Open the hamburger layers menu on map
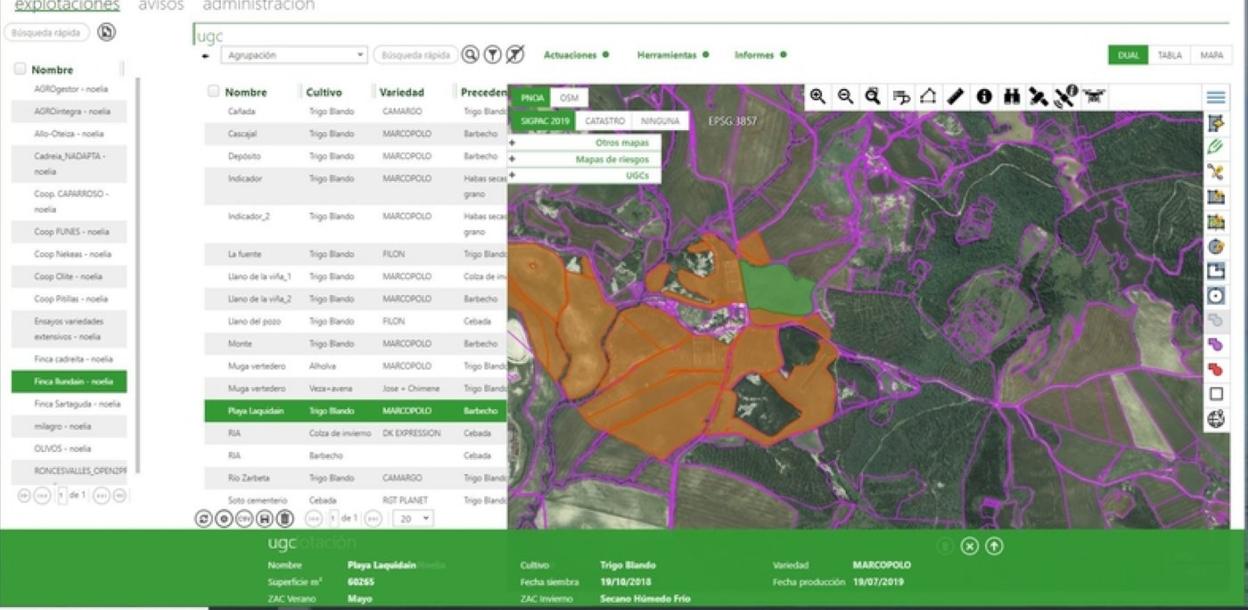Image resolution: width=1248 pixels, height=610 pixels. [x=1216, y=97]
